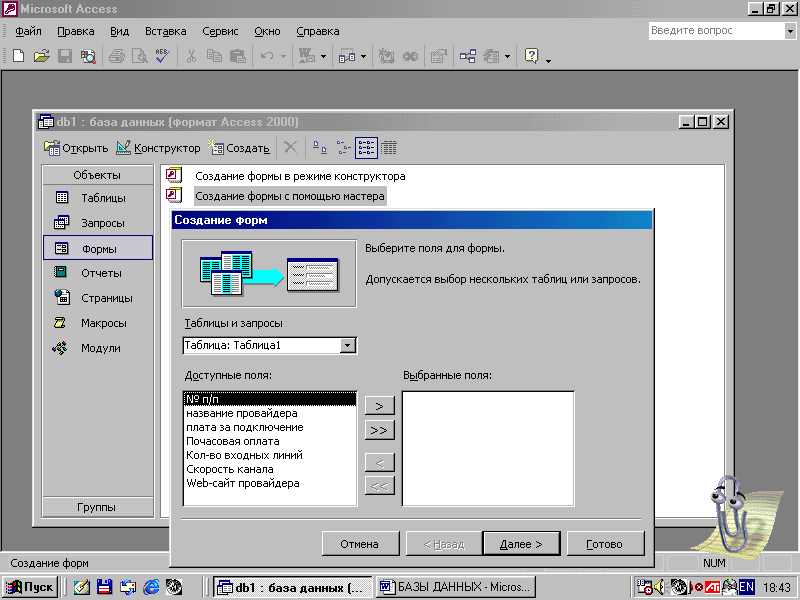800x600 pixels.
Task: Switch to БАЗЫ ДАННЫХ Word taskbar button
Action: coord(457,587)
